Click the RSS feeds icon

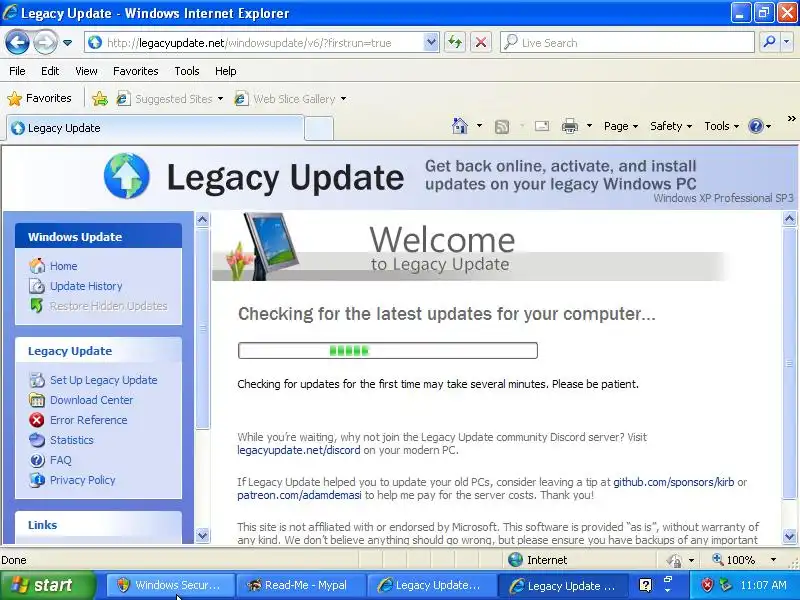point(502,126)
